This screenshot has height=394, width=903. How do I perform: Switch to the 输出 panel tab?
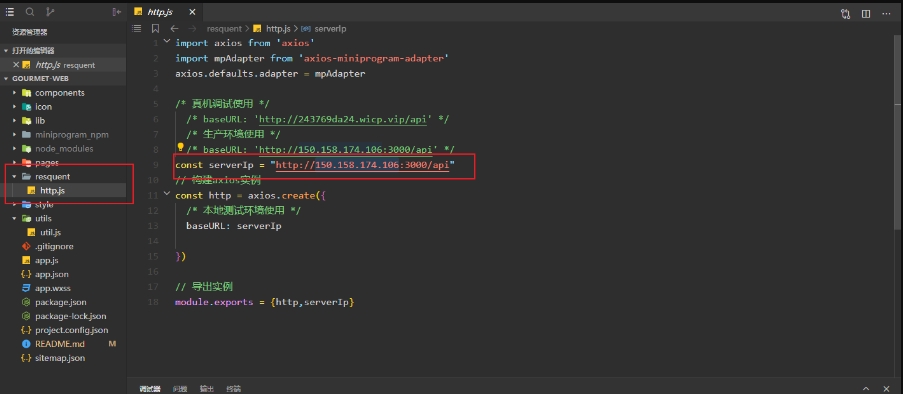pos(207,389)
